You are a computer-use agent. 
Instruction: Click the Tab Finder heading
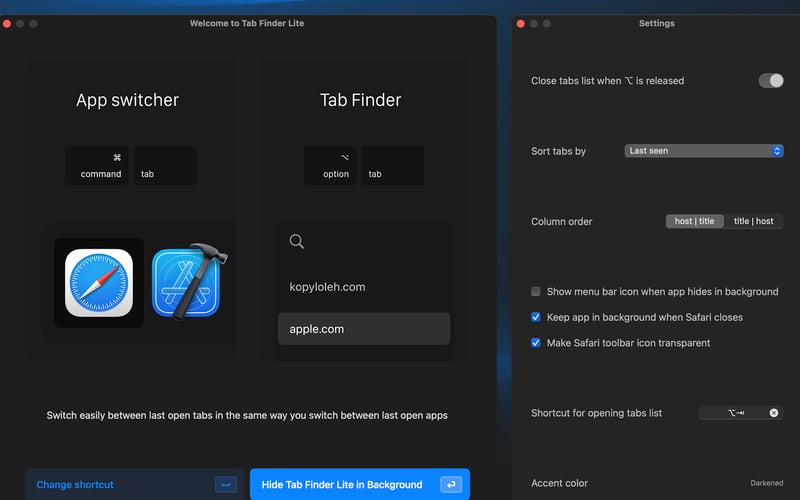[360, 100]
